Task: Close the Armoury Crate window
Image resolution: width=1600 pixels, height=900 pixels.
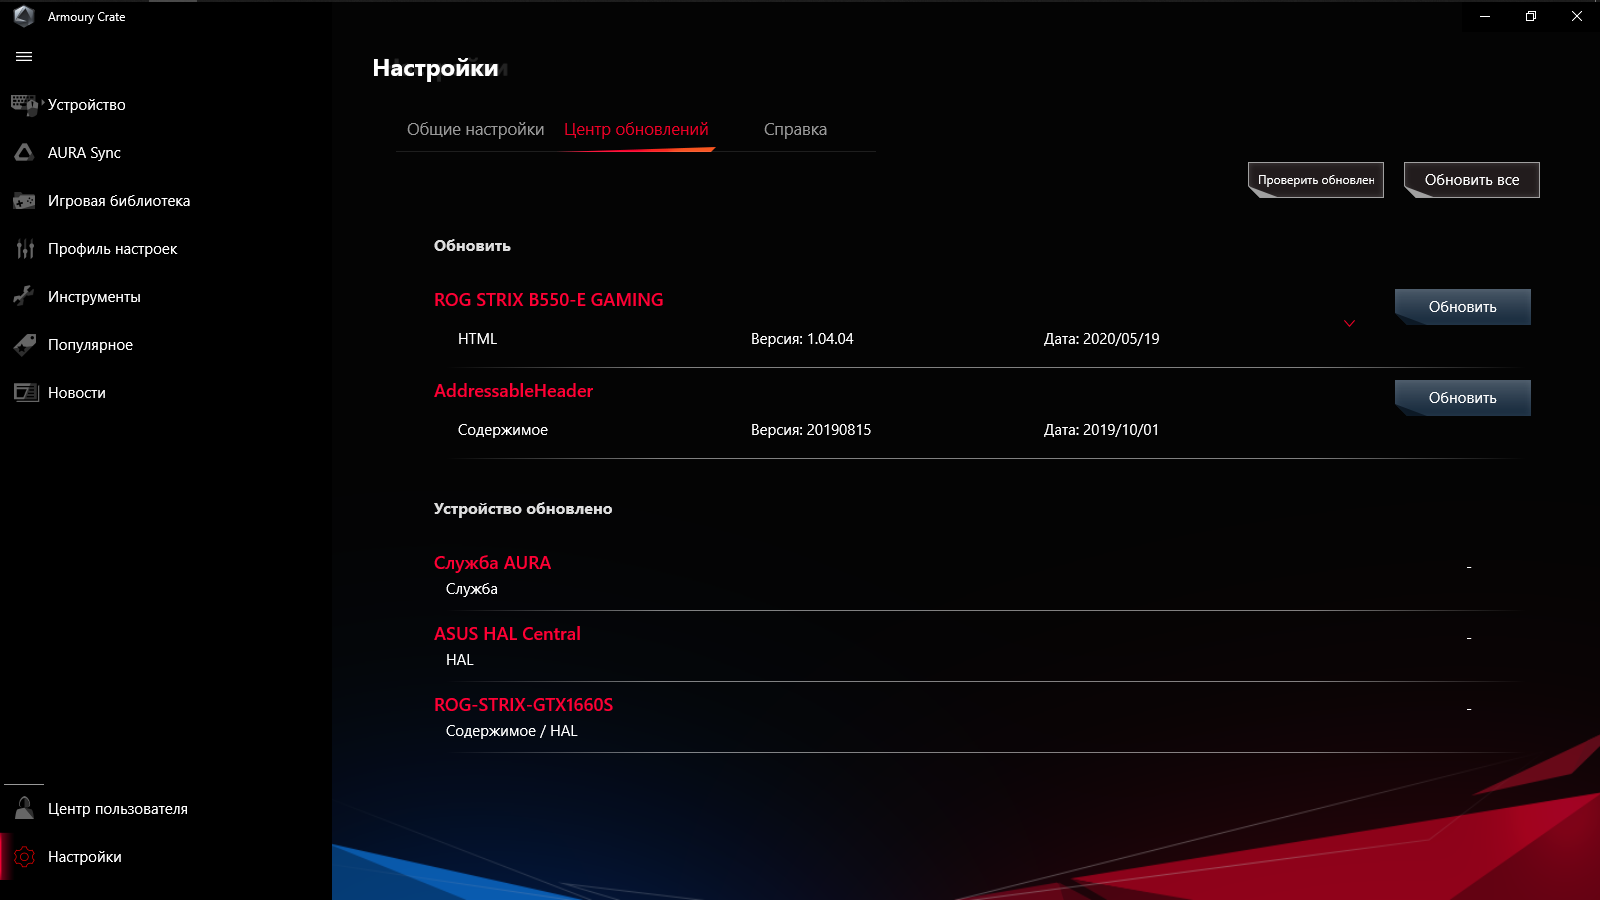Action: [x=1577, y=16]
